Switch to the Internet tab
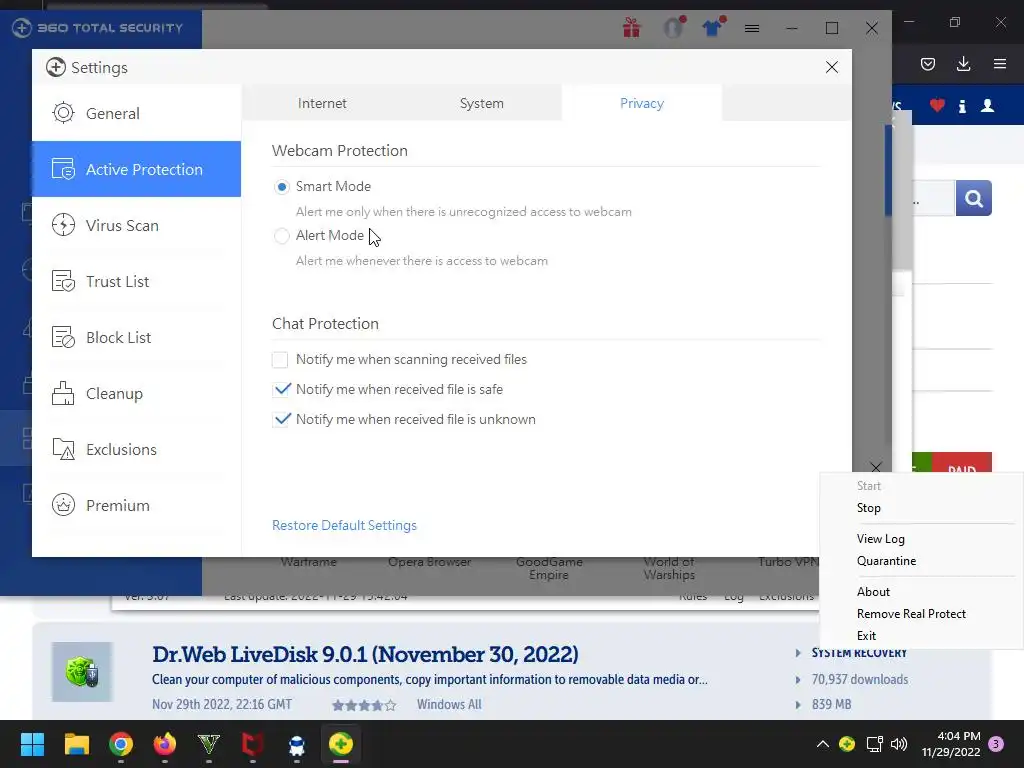This screenshot has height=768, width=1024. pos(322,103)
